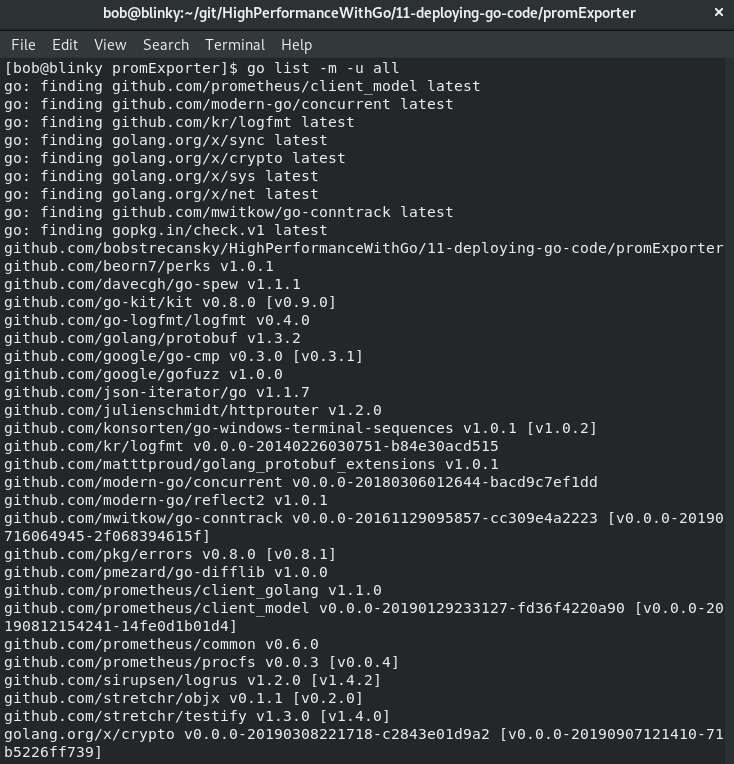This screenshot has width=734, height=764.
Task: Click the github.com/prometheus/procfs v0.0.3 line
Action: (x=201, y=662)
